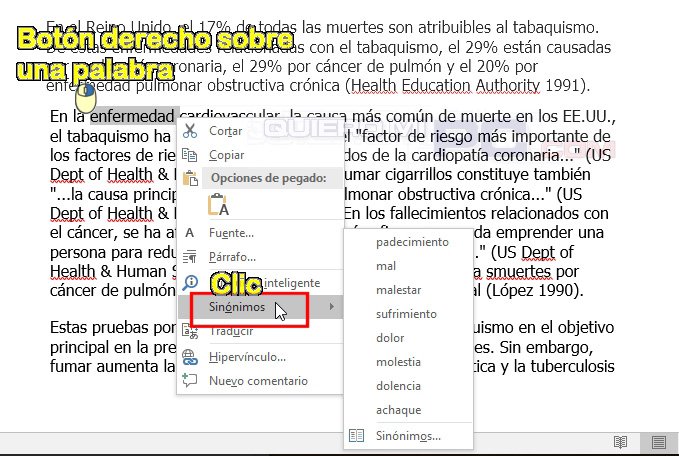This screenshot has width=679, height=456.
Task: Pick the synonym dolor
Action: point(408,338)
